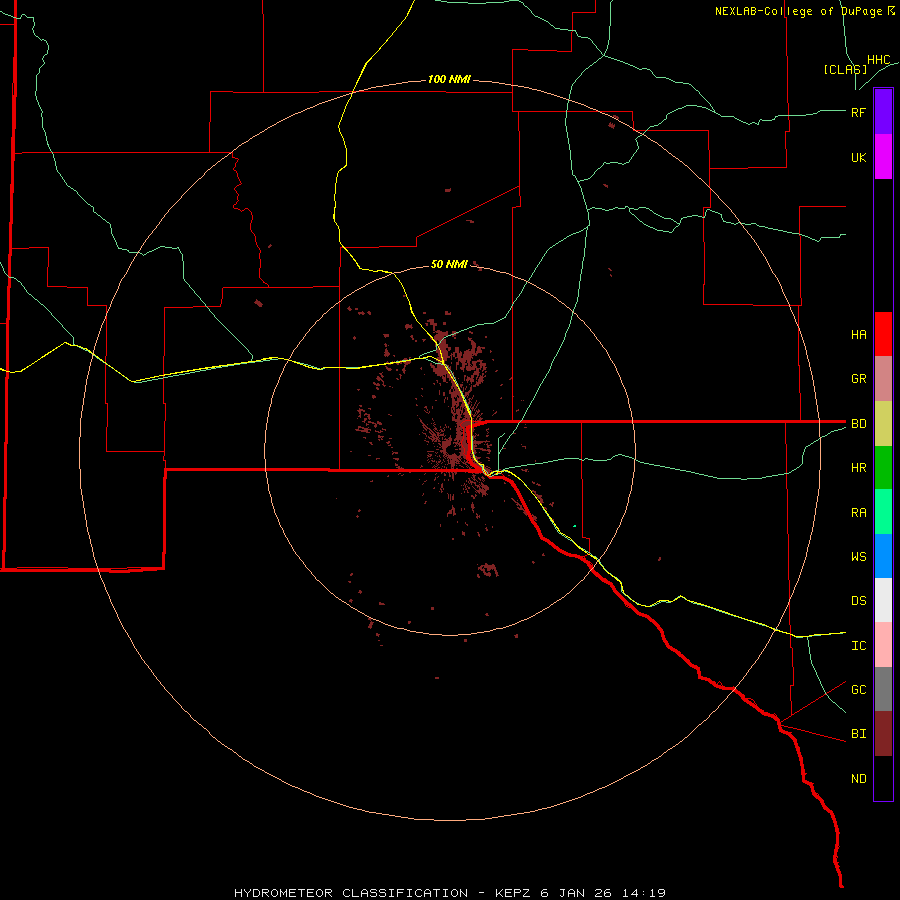Image resolution: width=900 pixels, height=900 pixels.
Task: Click the blue WS legend swatch
Action: [x=883, y=556]
